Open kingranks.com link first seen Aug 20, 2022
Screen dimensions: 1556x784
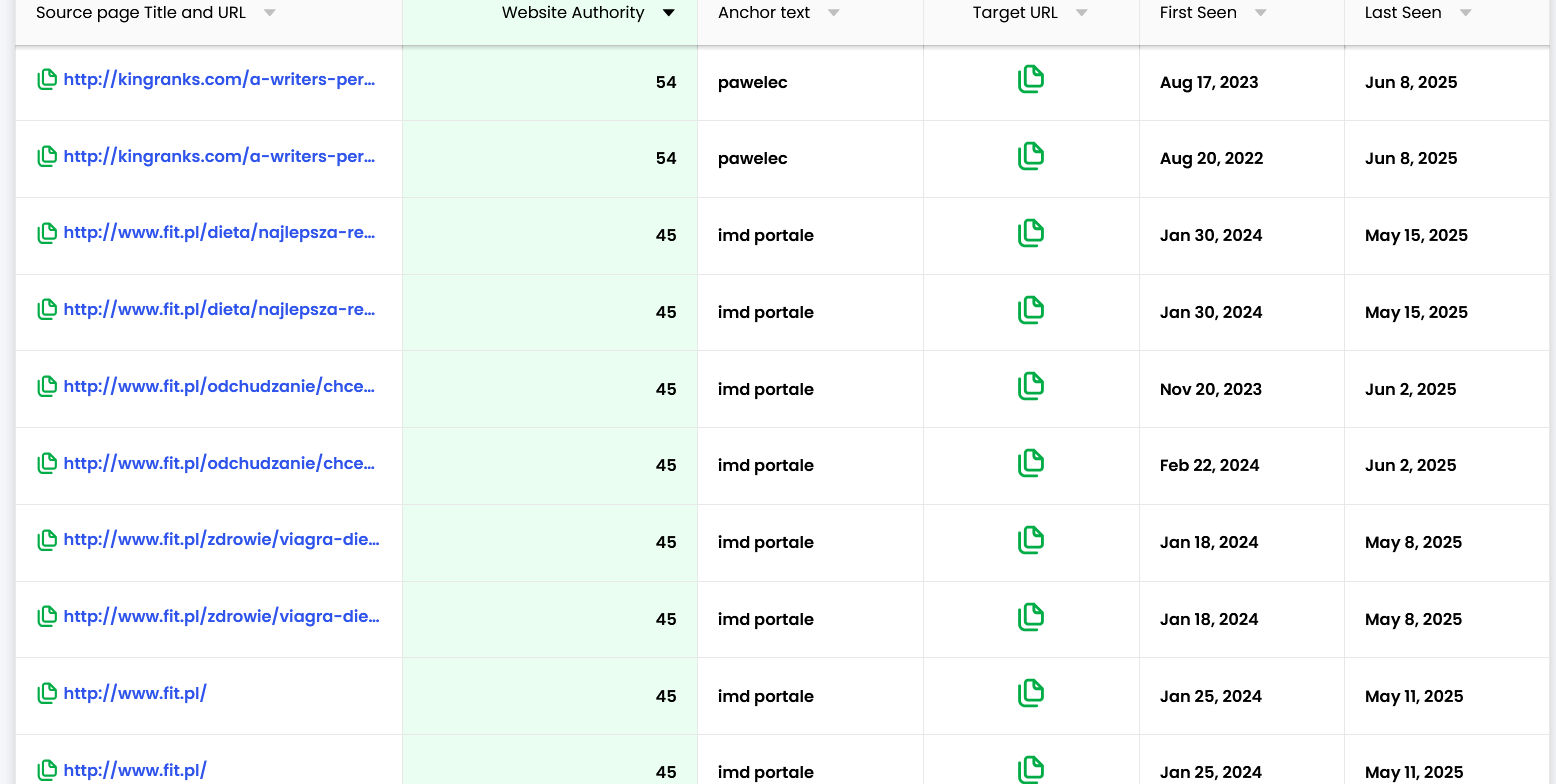pyautogui.click(x=219, y=156)
